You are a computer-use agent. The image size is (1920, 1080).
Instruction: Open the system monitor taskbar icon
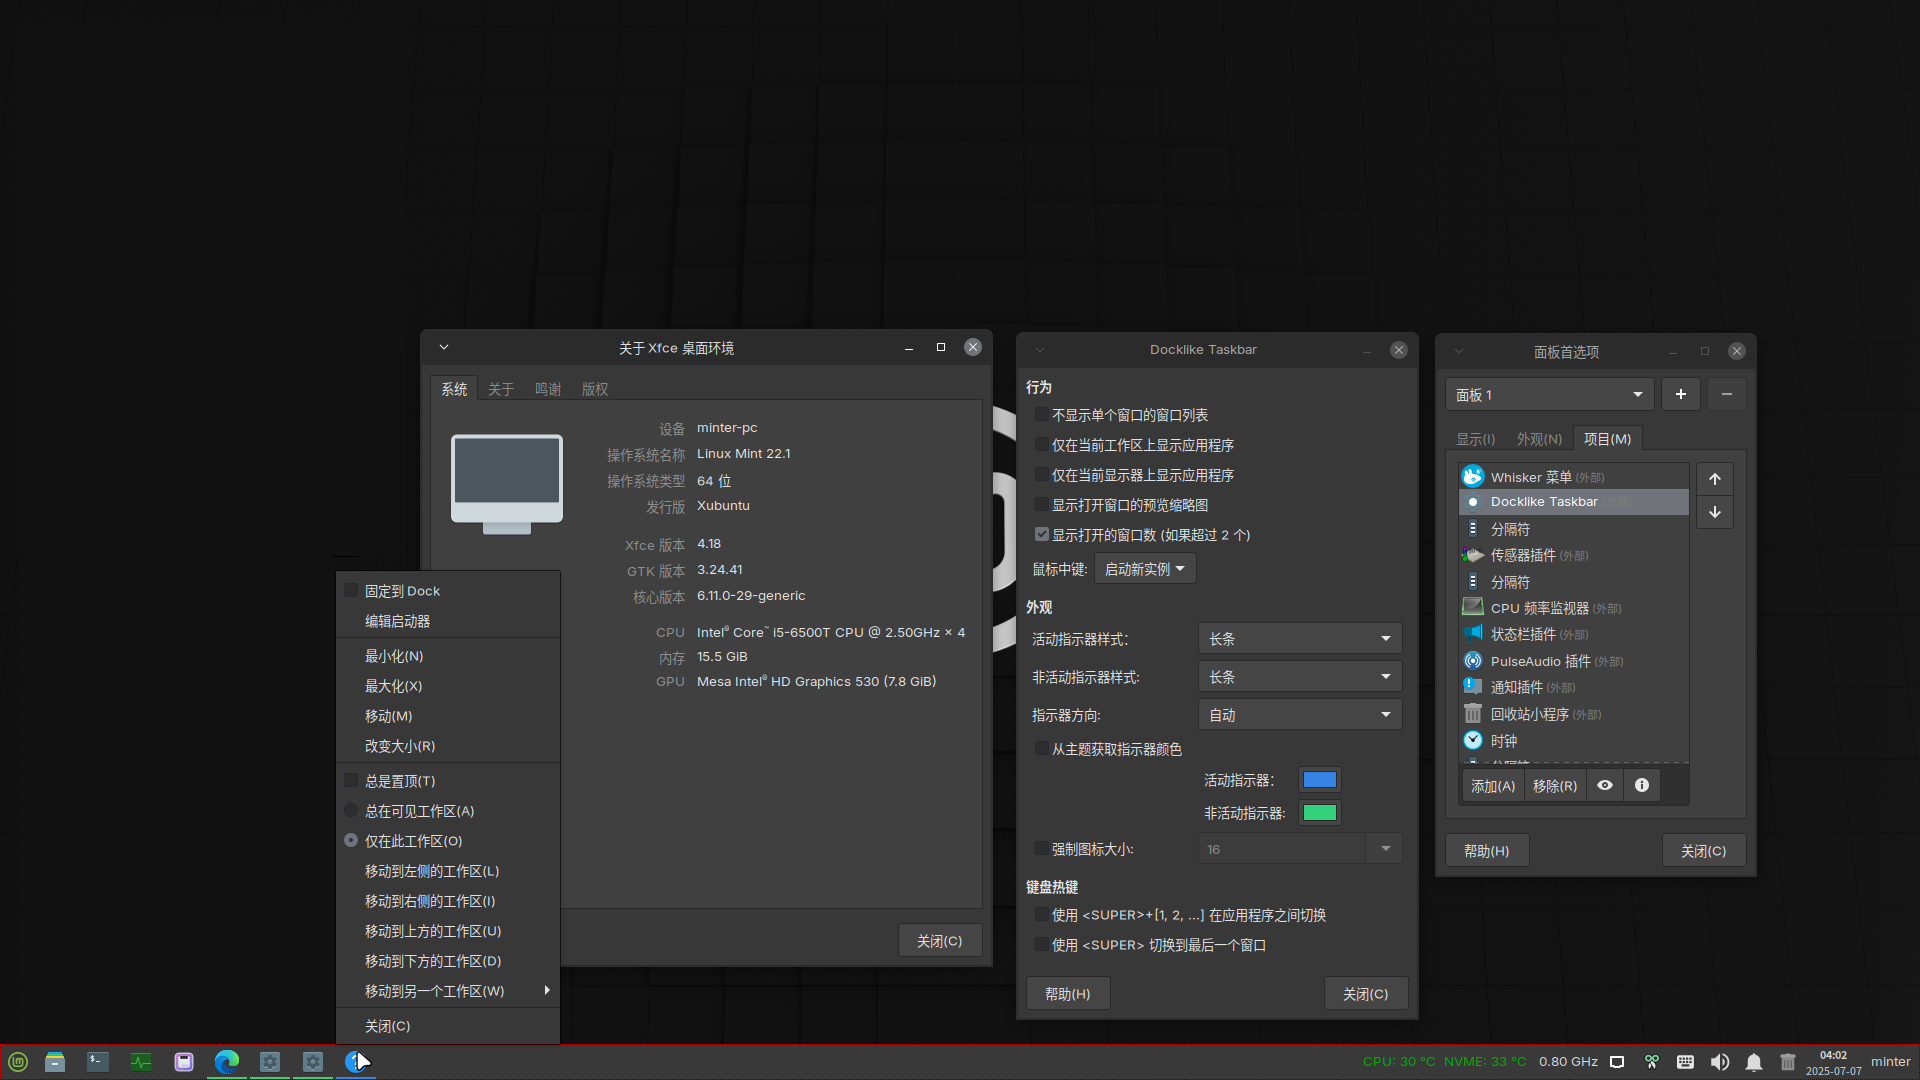point(141,1062)
